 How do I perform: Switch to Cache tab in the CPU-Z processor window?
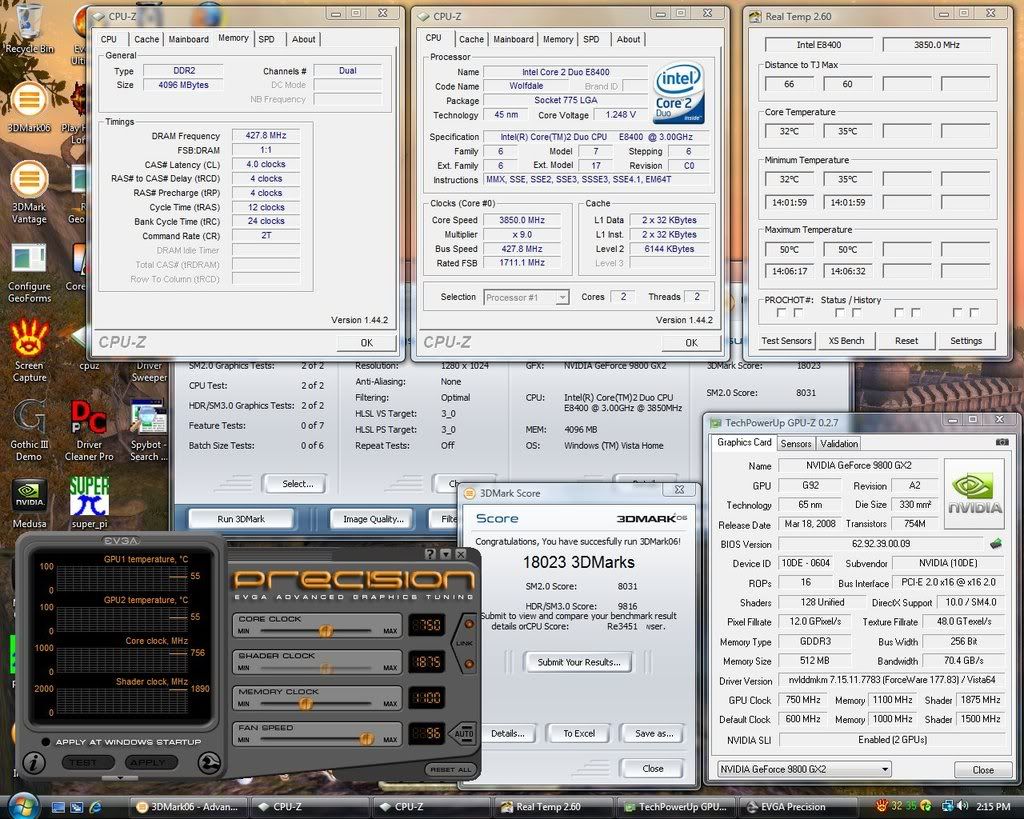click(x=471, y=39)
